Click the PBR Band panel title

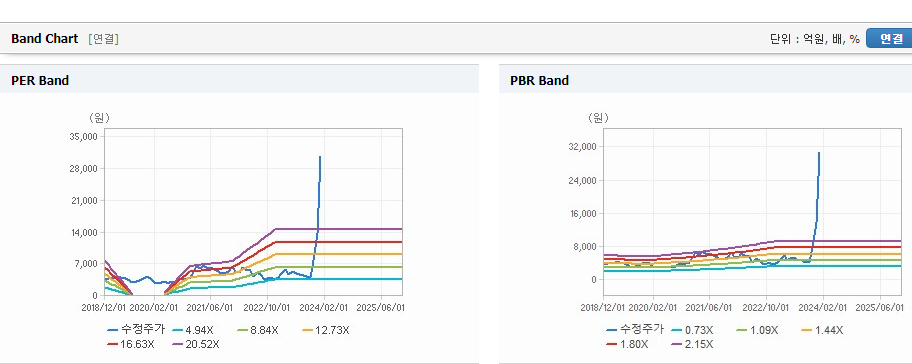coord(539,81)
